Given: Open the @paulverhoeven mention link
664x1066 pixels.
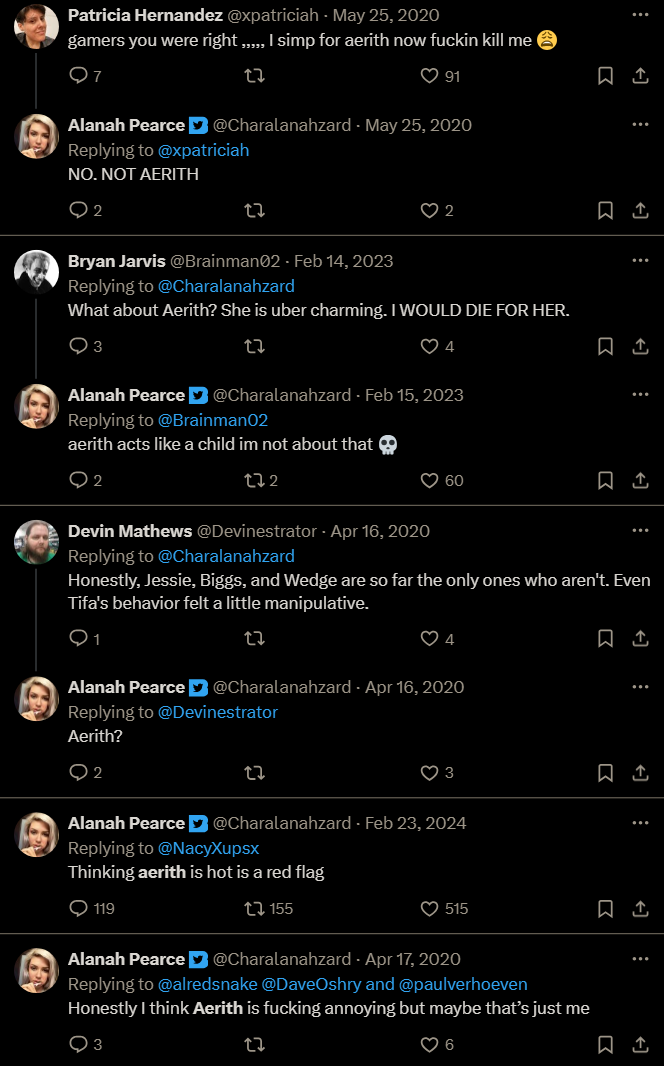Looking at the screenshot, I should pyautogui.click(x=463, y=984).
